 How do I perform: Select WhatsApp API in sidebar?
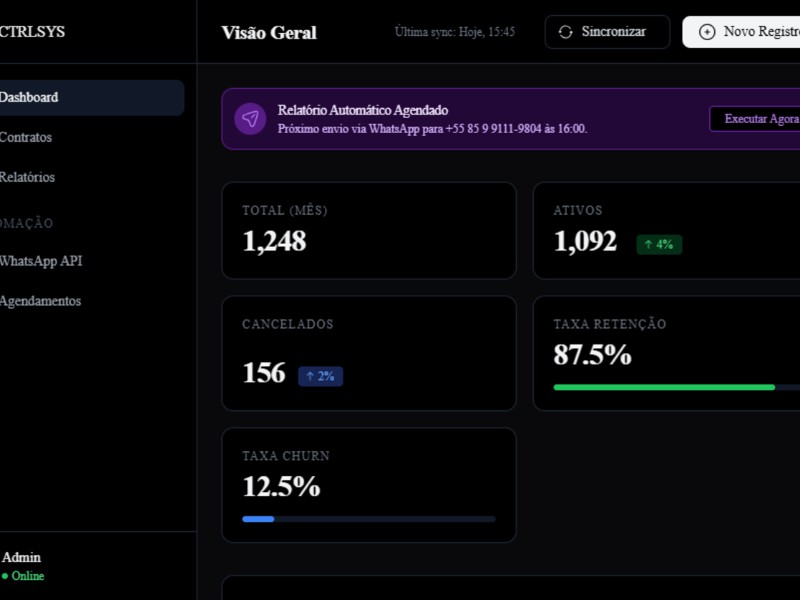[x=41, y=261]
